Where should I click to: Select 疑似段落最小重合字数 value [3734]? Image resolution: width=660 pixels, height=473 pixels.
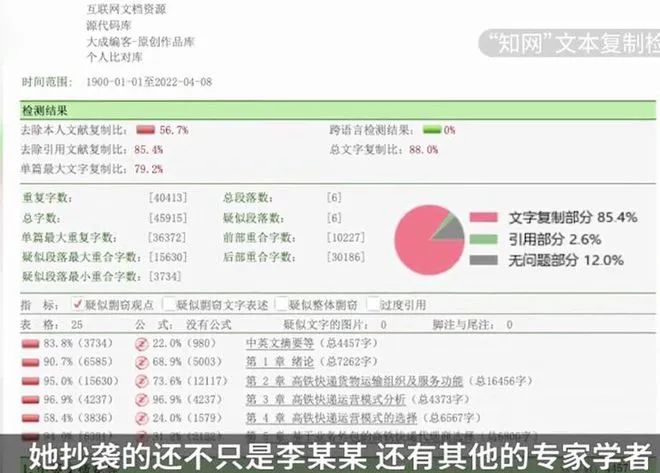(165, 276)
